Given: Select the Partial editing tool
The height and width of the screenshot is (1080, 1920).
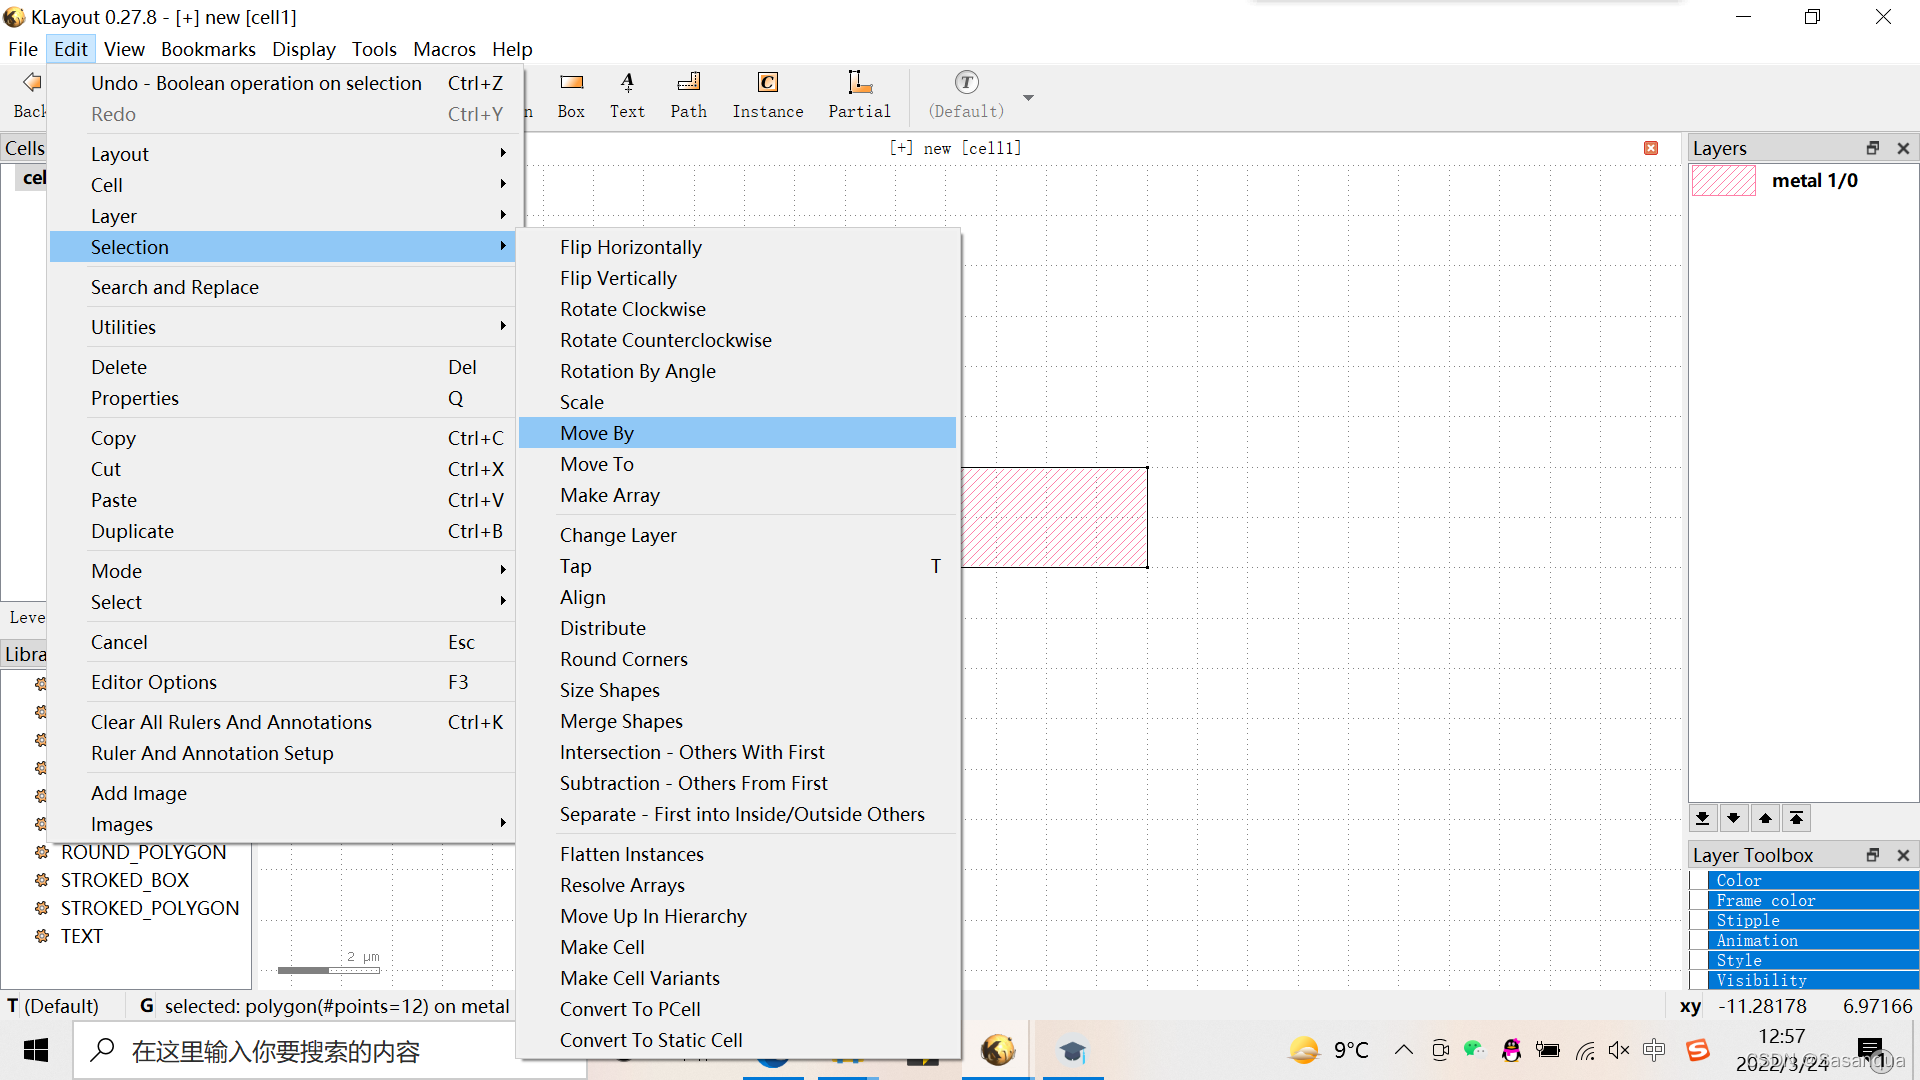Looking at the screenshot, I should pos(858,95).
